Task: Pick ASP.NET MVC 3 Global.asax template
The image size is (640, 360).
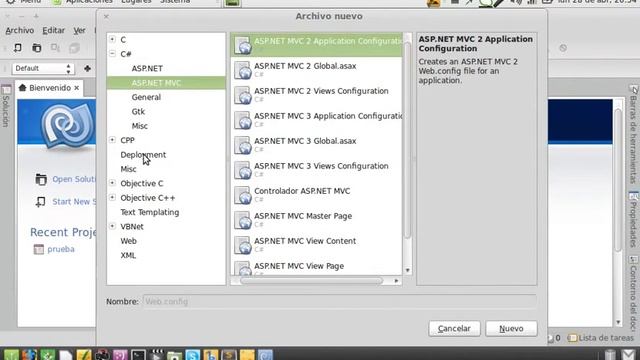Action: point(317,145)
